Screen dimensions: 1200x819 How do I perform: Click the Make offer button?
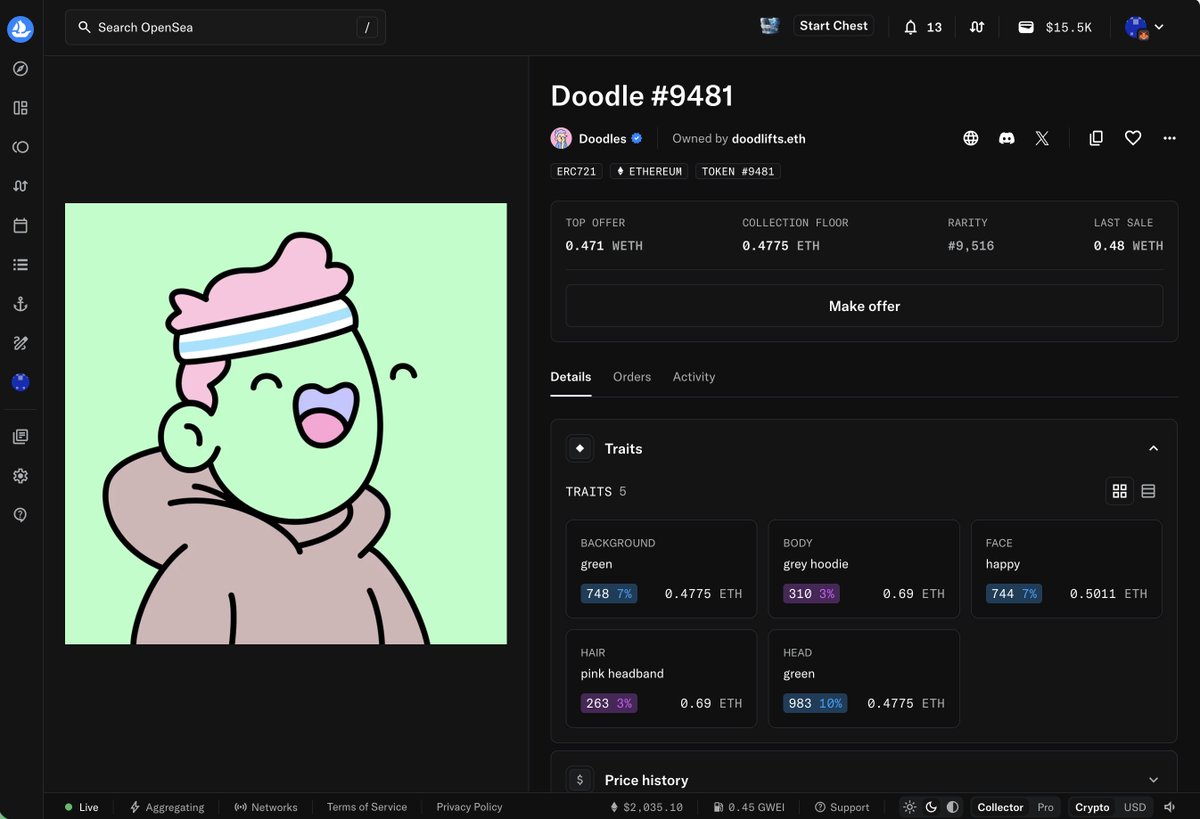(x=864, y=306)
